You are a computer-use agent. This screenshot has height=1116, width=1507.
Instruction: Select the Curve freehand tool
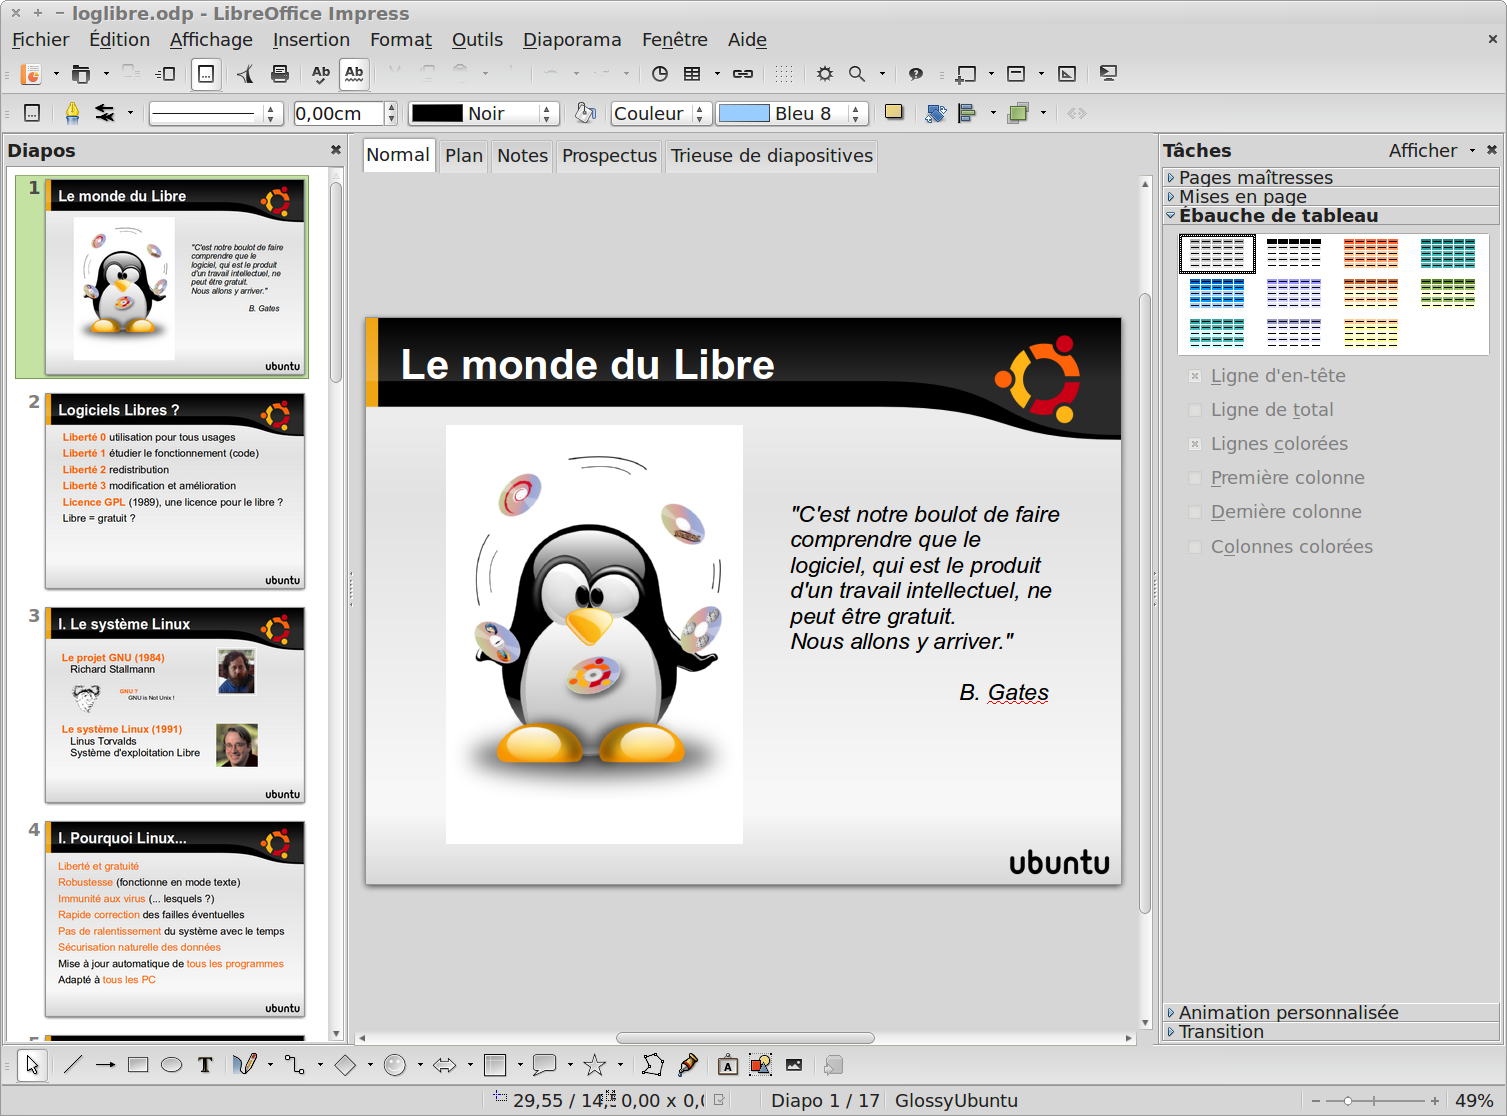[245, 1065]
